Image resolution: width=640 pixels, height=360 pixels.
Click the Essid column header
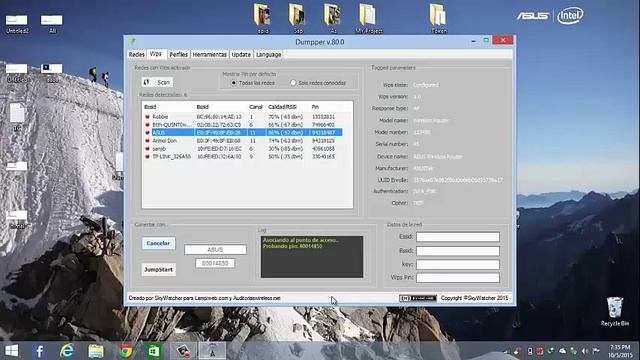click(150, 107)
